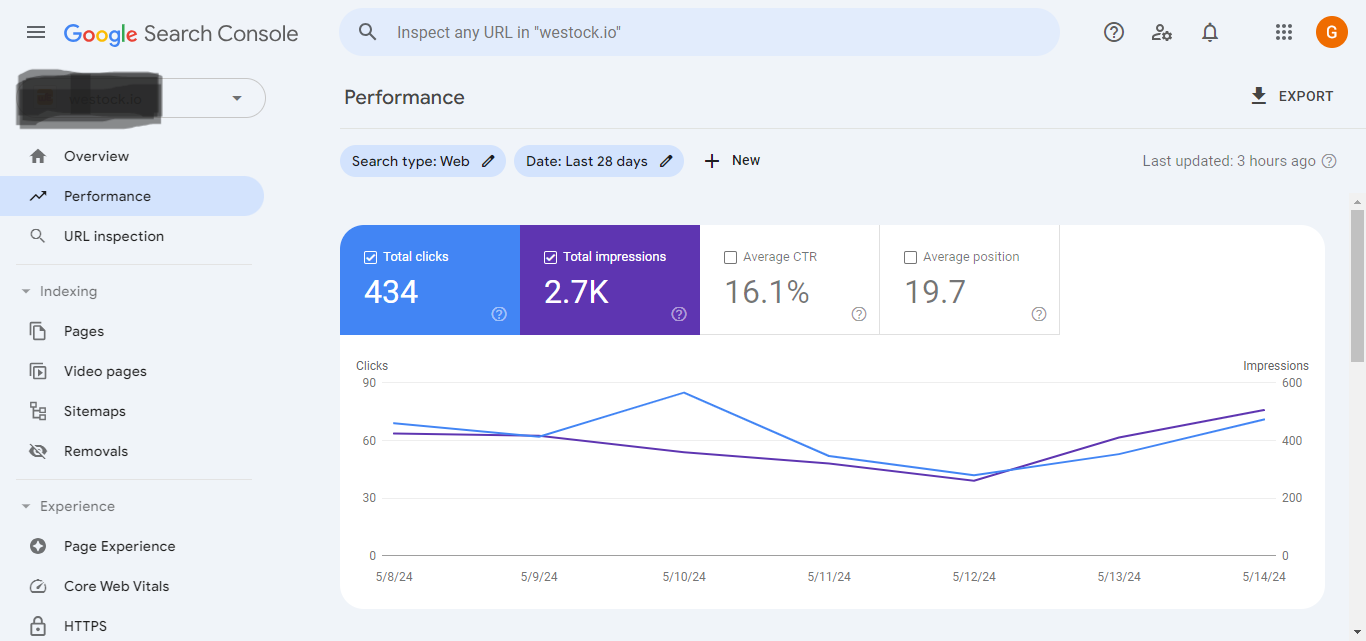Open the notifications bell

click(x=1210, y=32)
